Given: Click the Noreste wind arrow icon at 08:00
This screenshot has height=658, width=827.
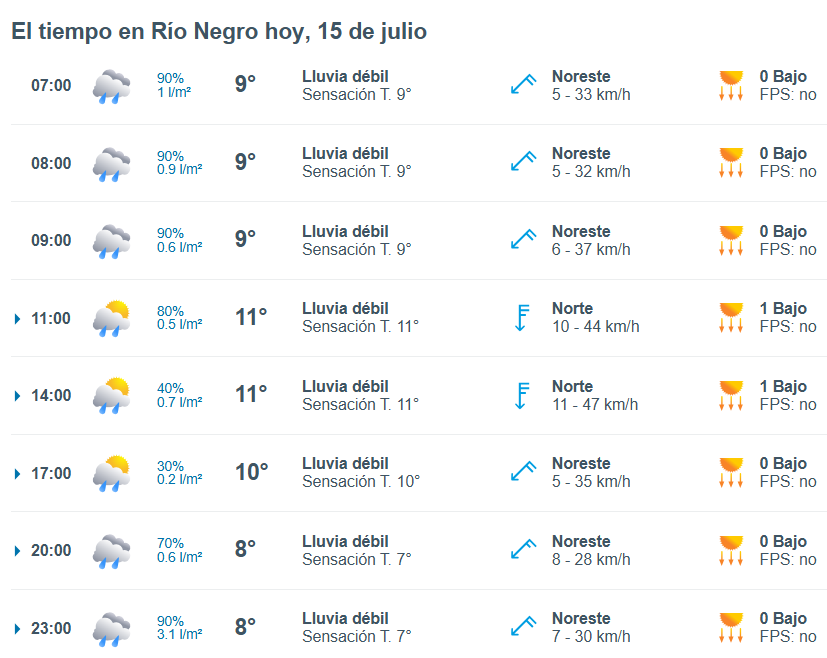Looking at the screenshot, I should (523, 161).
